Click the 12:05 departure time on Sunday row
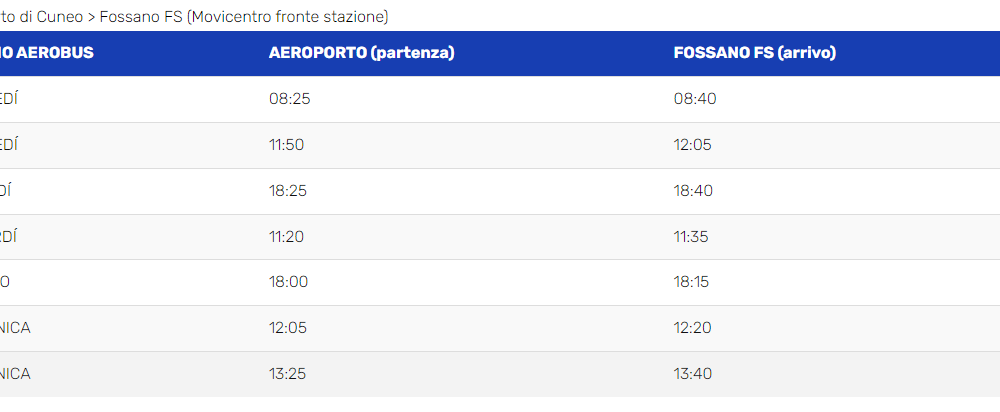This screenshot has height=412, width=1000. [288, 328]
